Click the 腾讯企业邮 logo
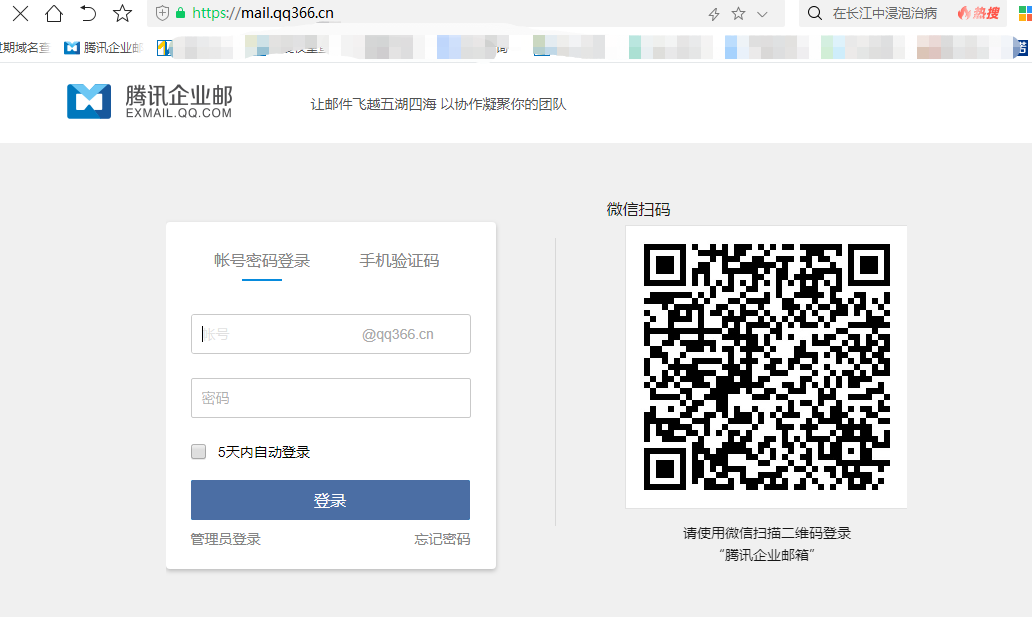1032x617 pixels. click(x=148, y=102)
